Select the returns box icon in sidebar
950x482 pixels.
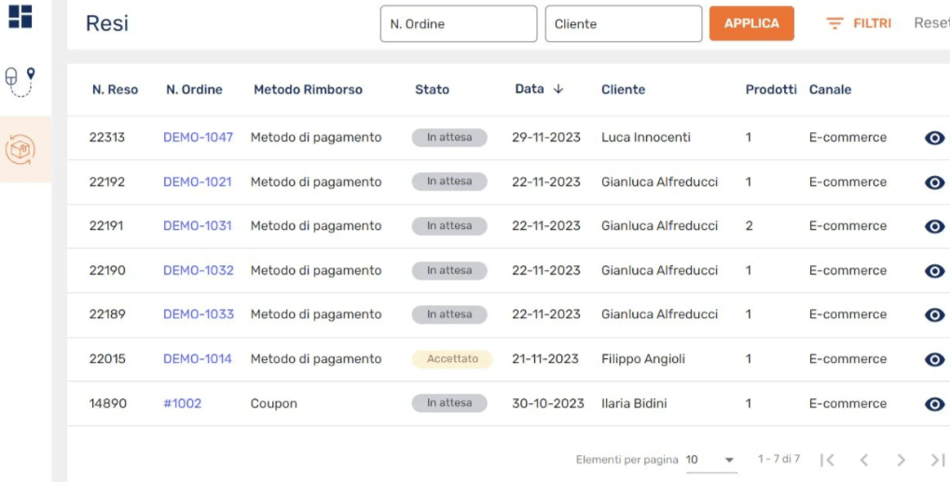coord(21,150)
